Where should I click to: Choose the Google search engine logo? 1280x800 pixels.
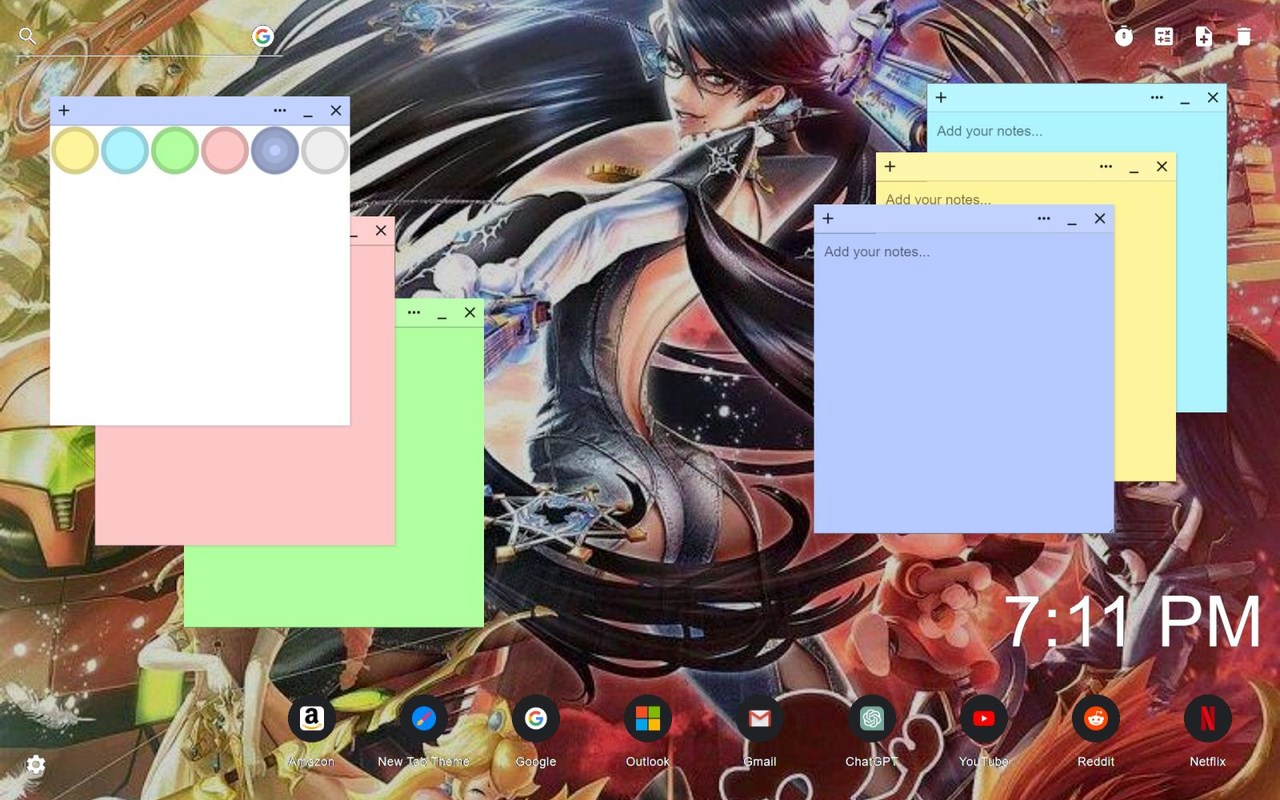tap(263, 37)
